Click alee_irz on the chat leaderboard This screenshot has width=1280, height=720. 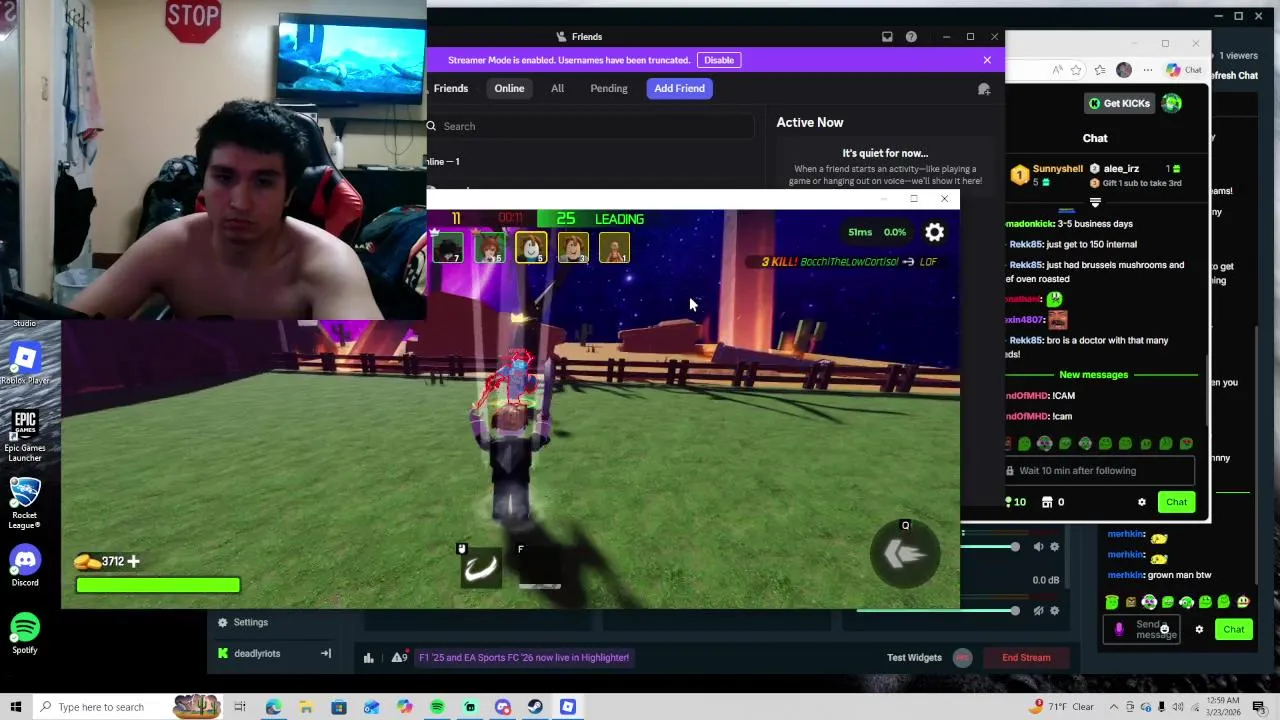pyautogui.click(x=1121, y=169)
